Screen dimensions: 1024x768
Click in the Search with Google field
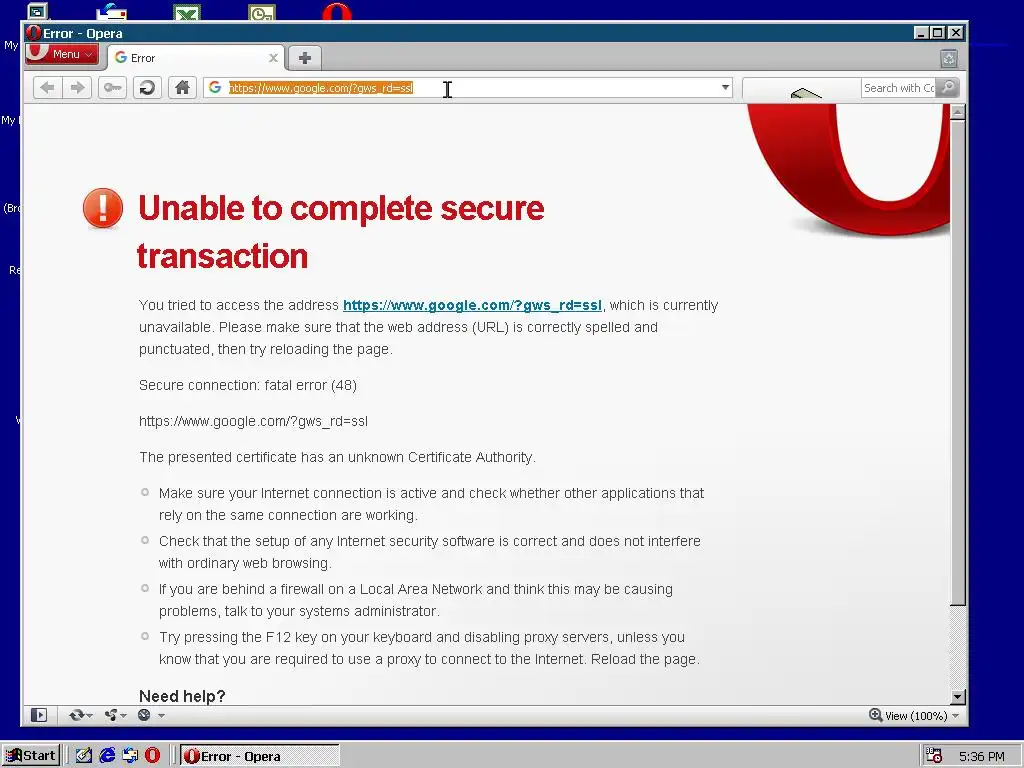tap(898, 88)
